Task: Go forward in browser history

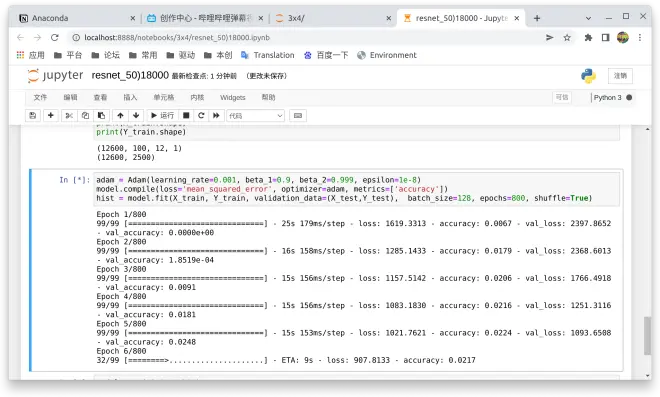Action: (37, 37)
